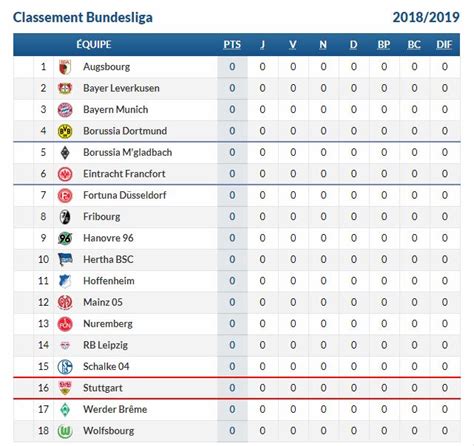The width and height of the screenshot is (474, 446).
Task: Sort by the DIF column header
Action: pos(444,45)
